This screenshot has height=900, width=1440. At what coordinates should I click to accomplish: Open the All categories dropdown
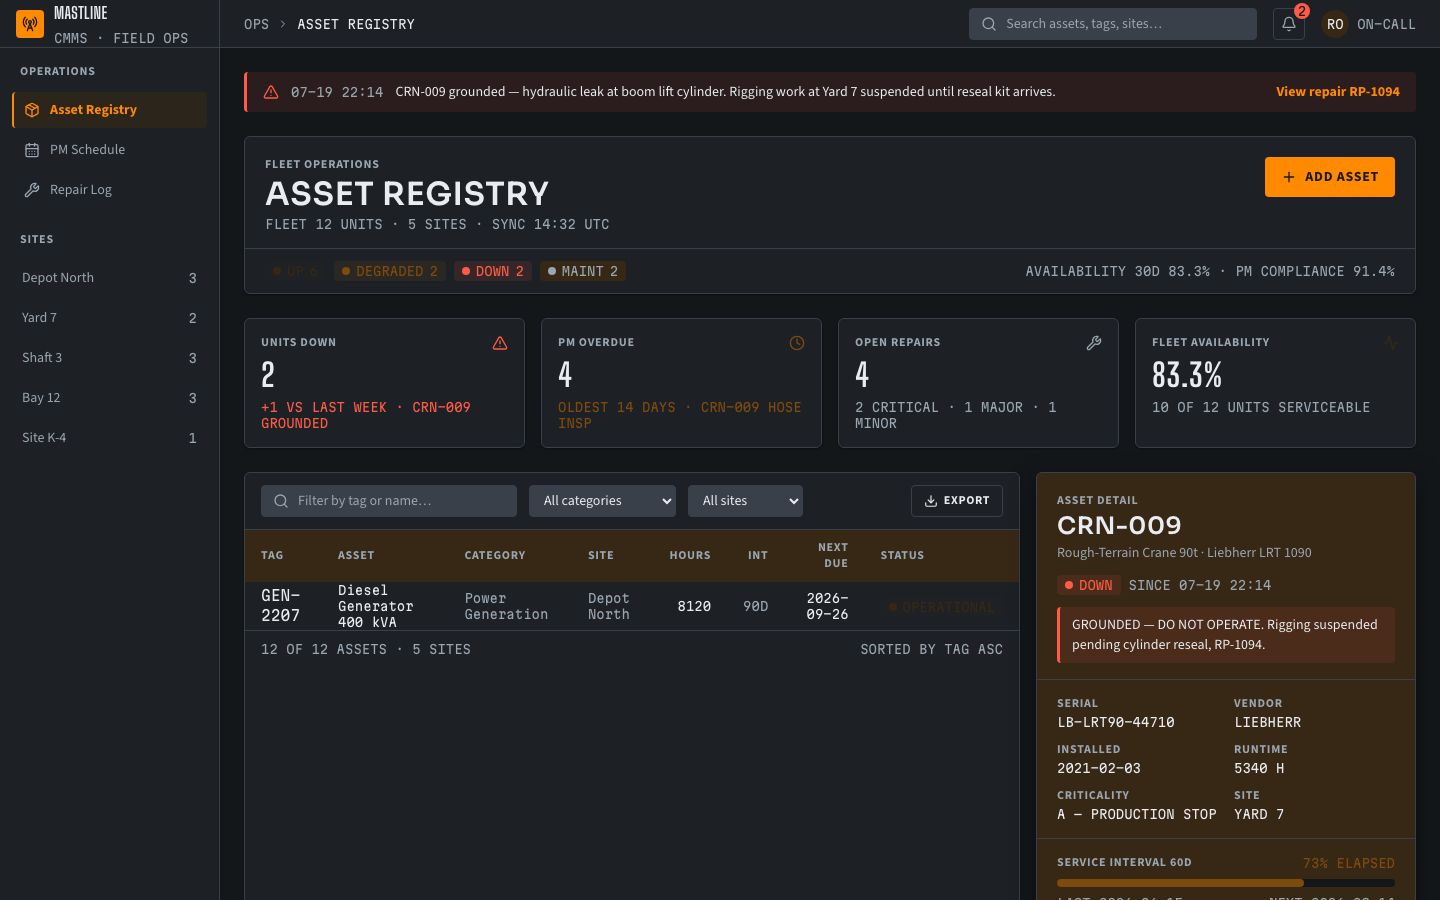click(602, 501)
